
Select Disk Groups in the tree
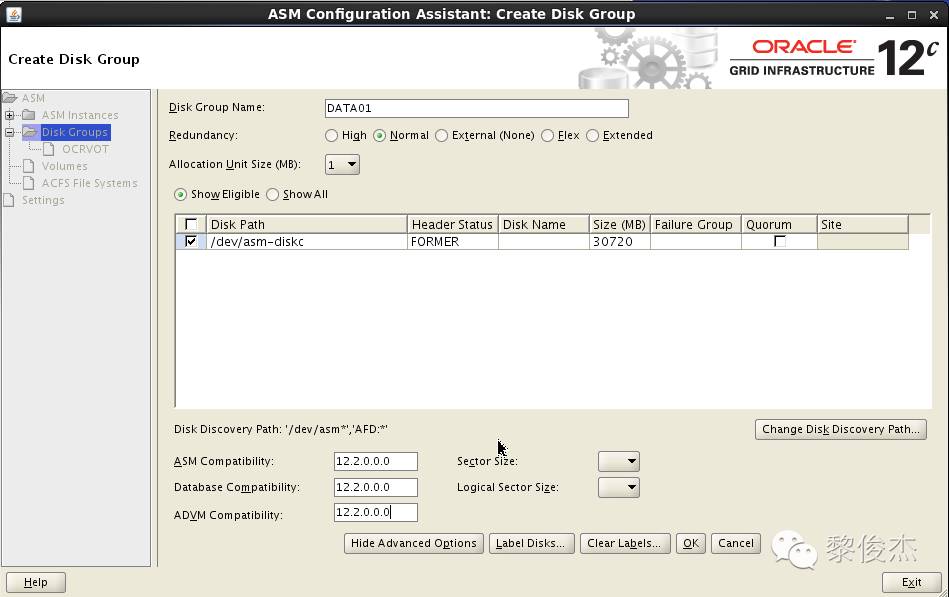coord(74,131)
